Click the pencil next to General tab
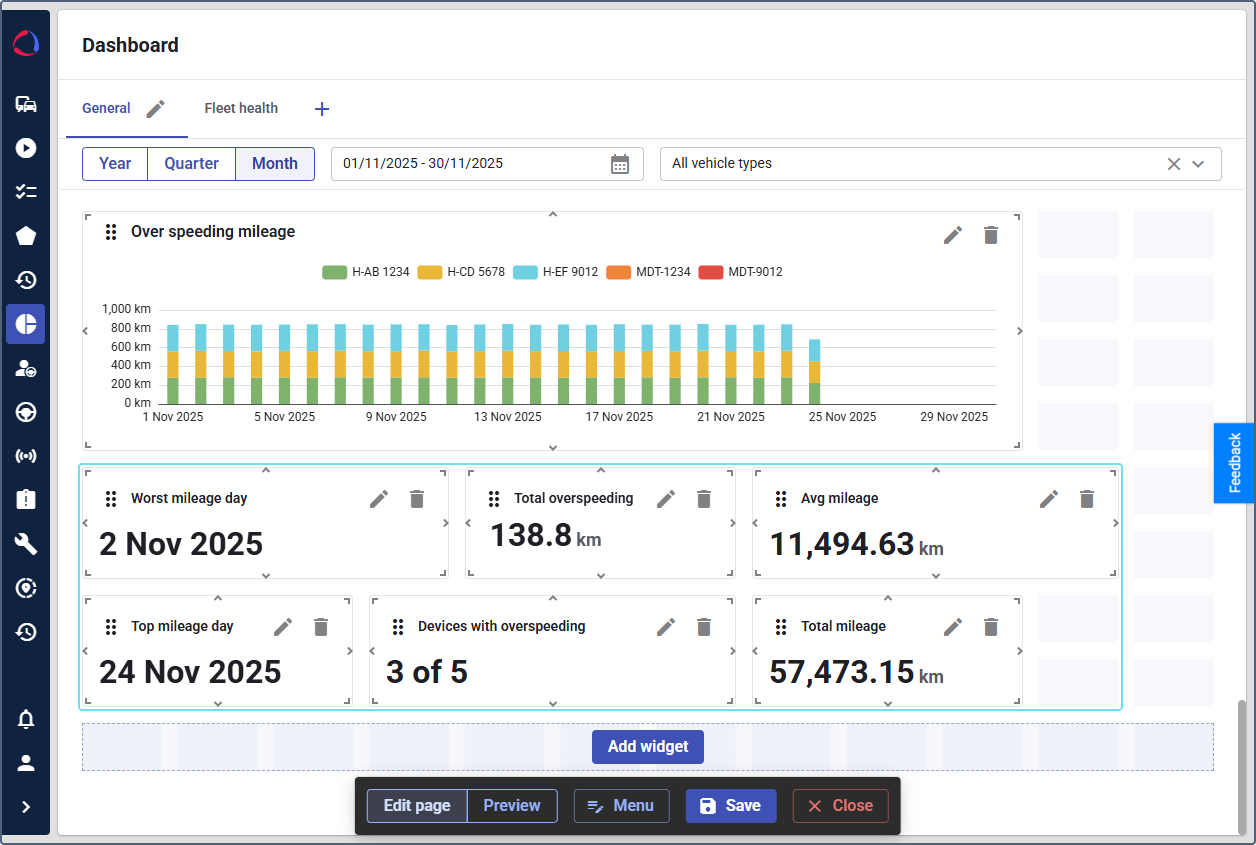This screenshot has height=845, width=1256. (154, 109)
